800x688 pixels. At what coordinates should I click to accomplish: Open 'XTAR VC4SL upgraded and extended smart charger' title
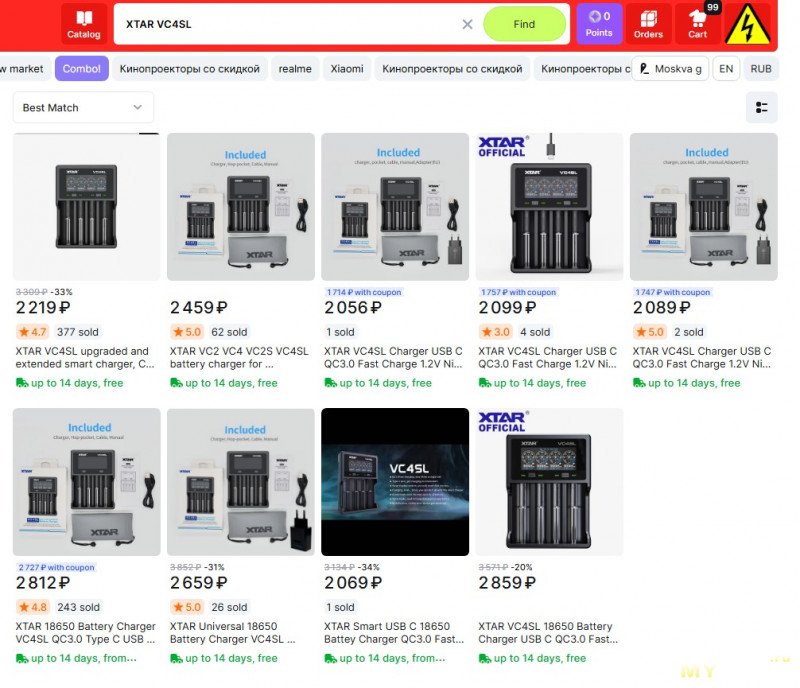coord(84,357)
